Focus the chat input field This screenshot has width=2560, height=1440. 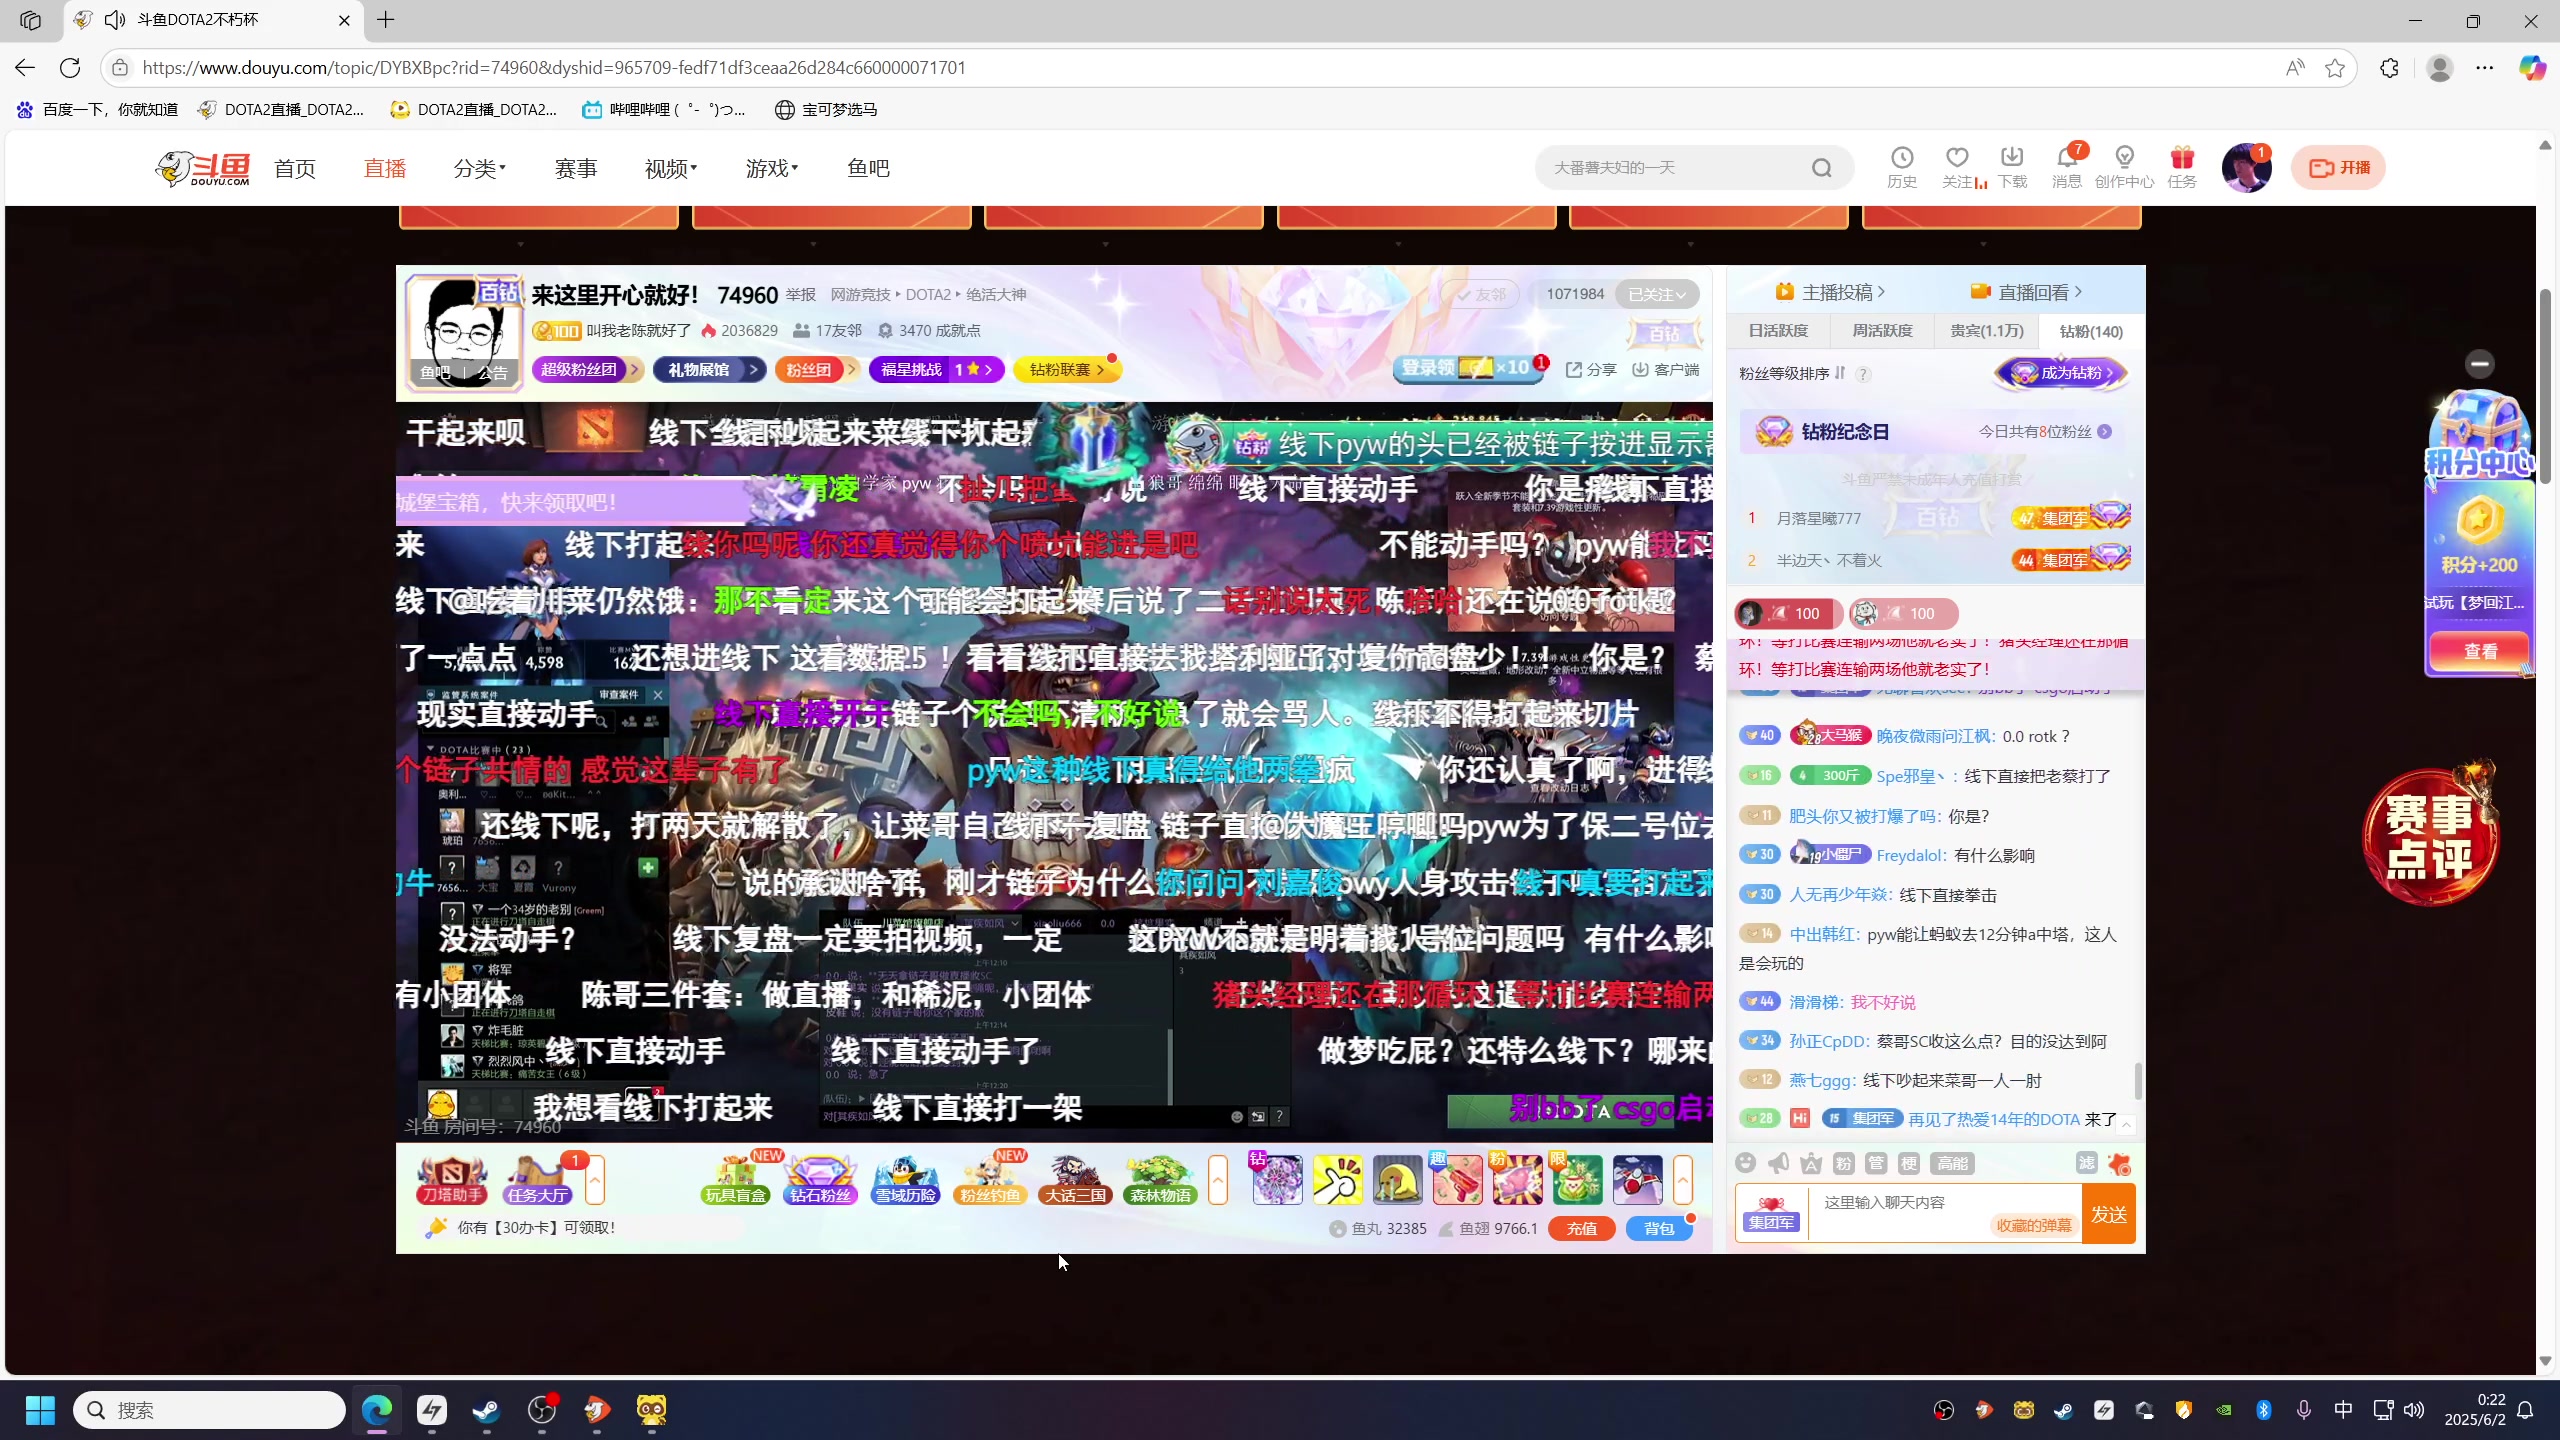(1944, 1214)
